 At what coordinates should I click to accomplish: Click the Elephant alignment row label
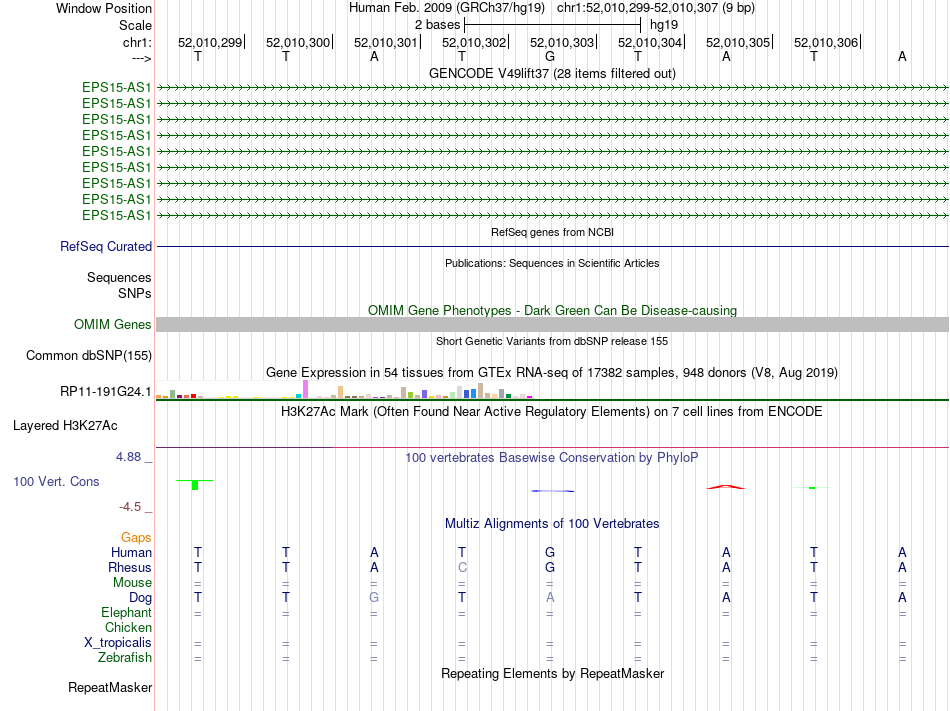(126, 612)
